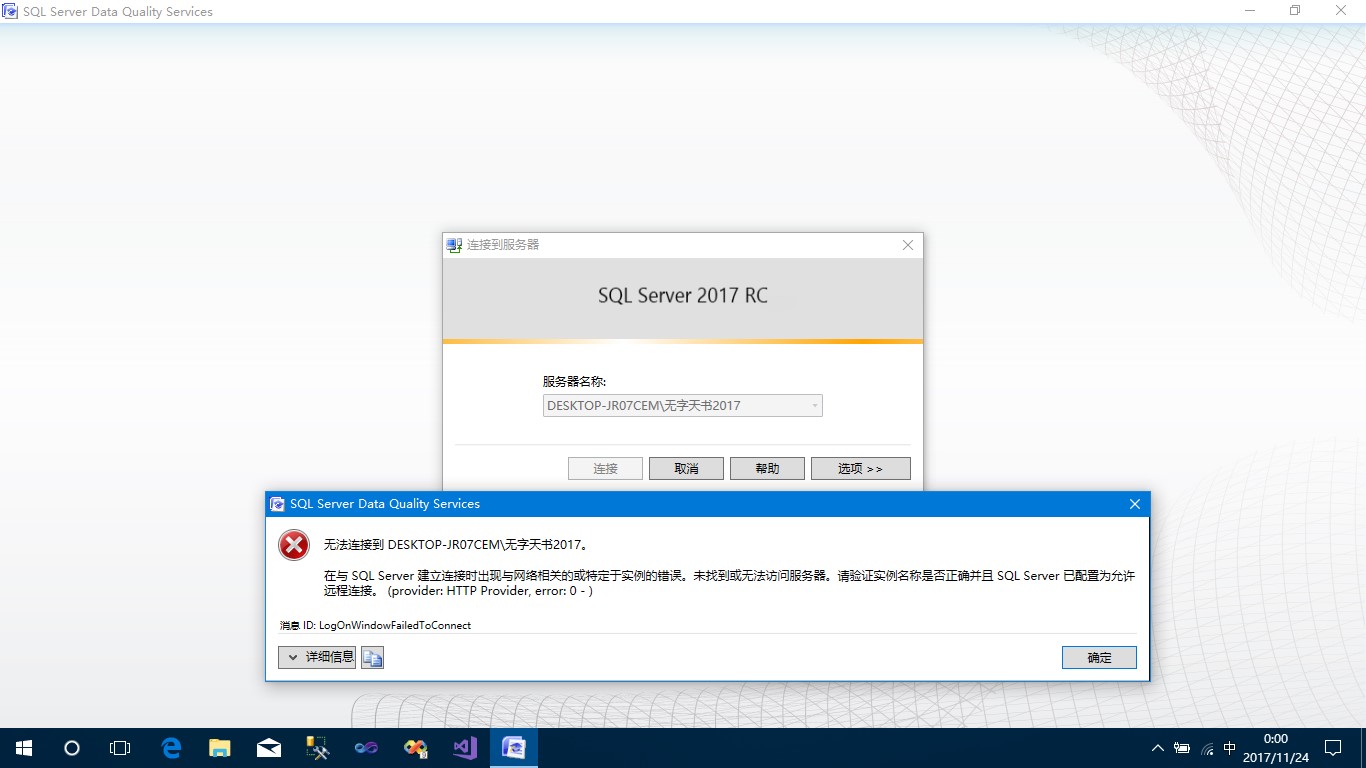Open the Mail app from taskbar
1366x768 pixels.
(268, 747)
